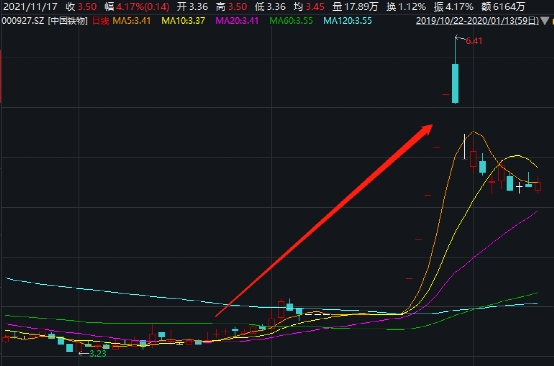Viewport: 554px width, 366px height.
Task: Select the 日线 period label
Action: click(x=101, y=21)
